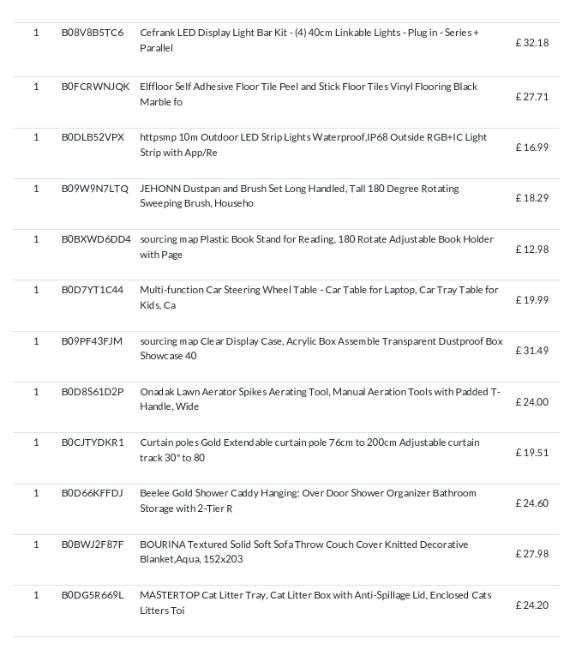Open the Beelee Gold Shower Caddy entry
570x650 pixels.
coord(308,500)
